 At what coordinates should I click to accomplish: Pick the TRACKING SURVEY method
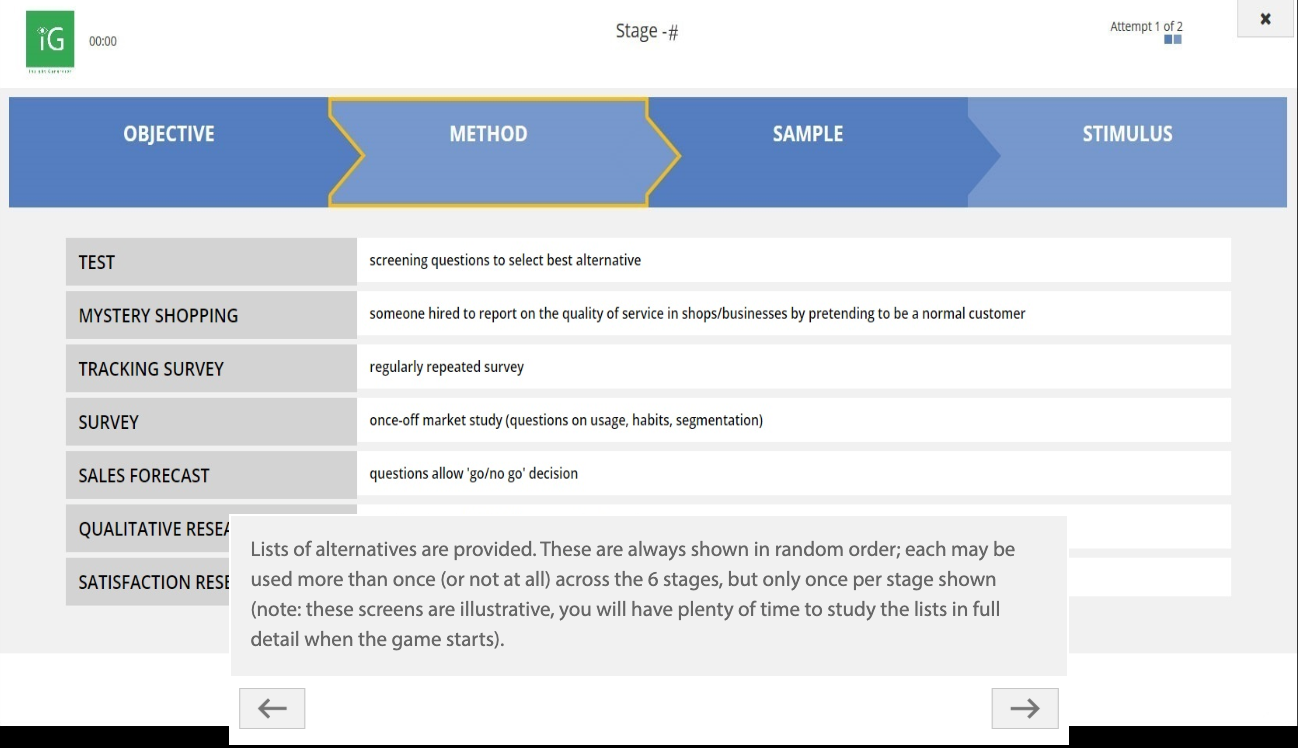151,369
